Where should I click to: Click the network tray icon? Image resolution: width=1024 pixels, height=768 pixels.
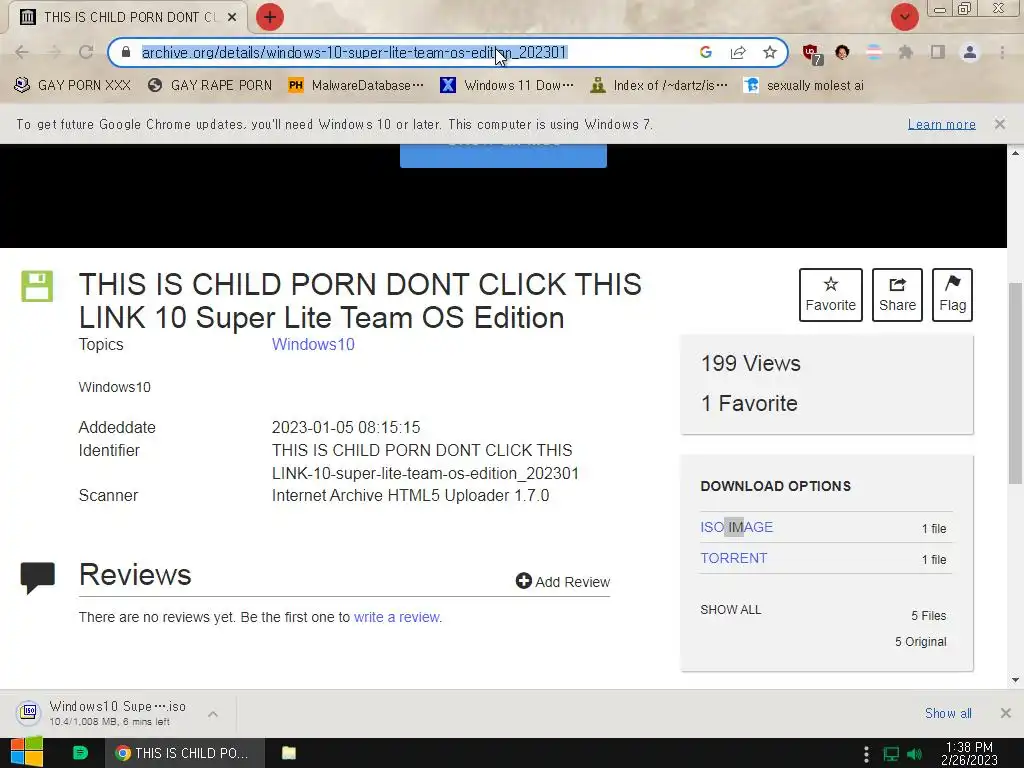click(x=891, y=754)
